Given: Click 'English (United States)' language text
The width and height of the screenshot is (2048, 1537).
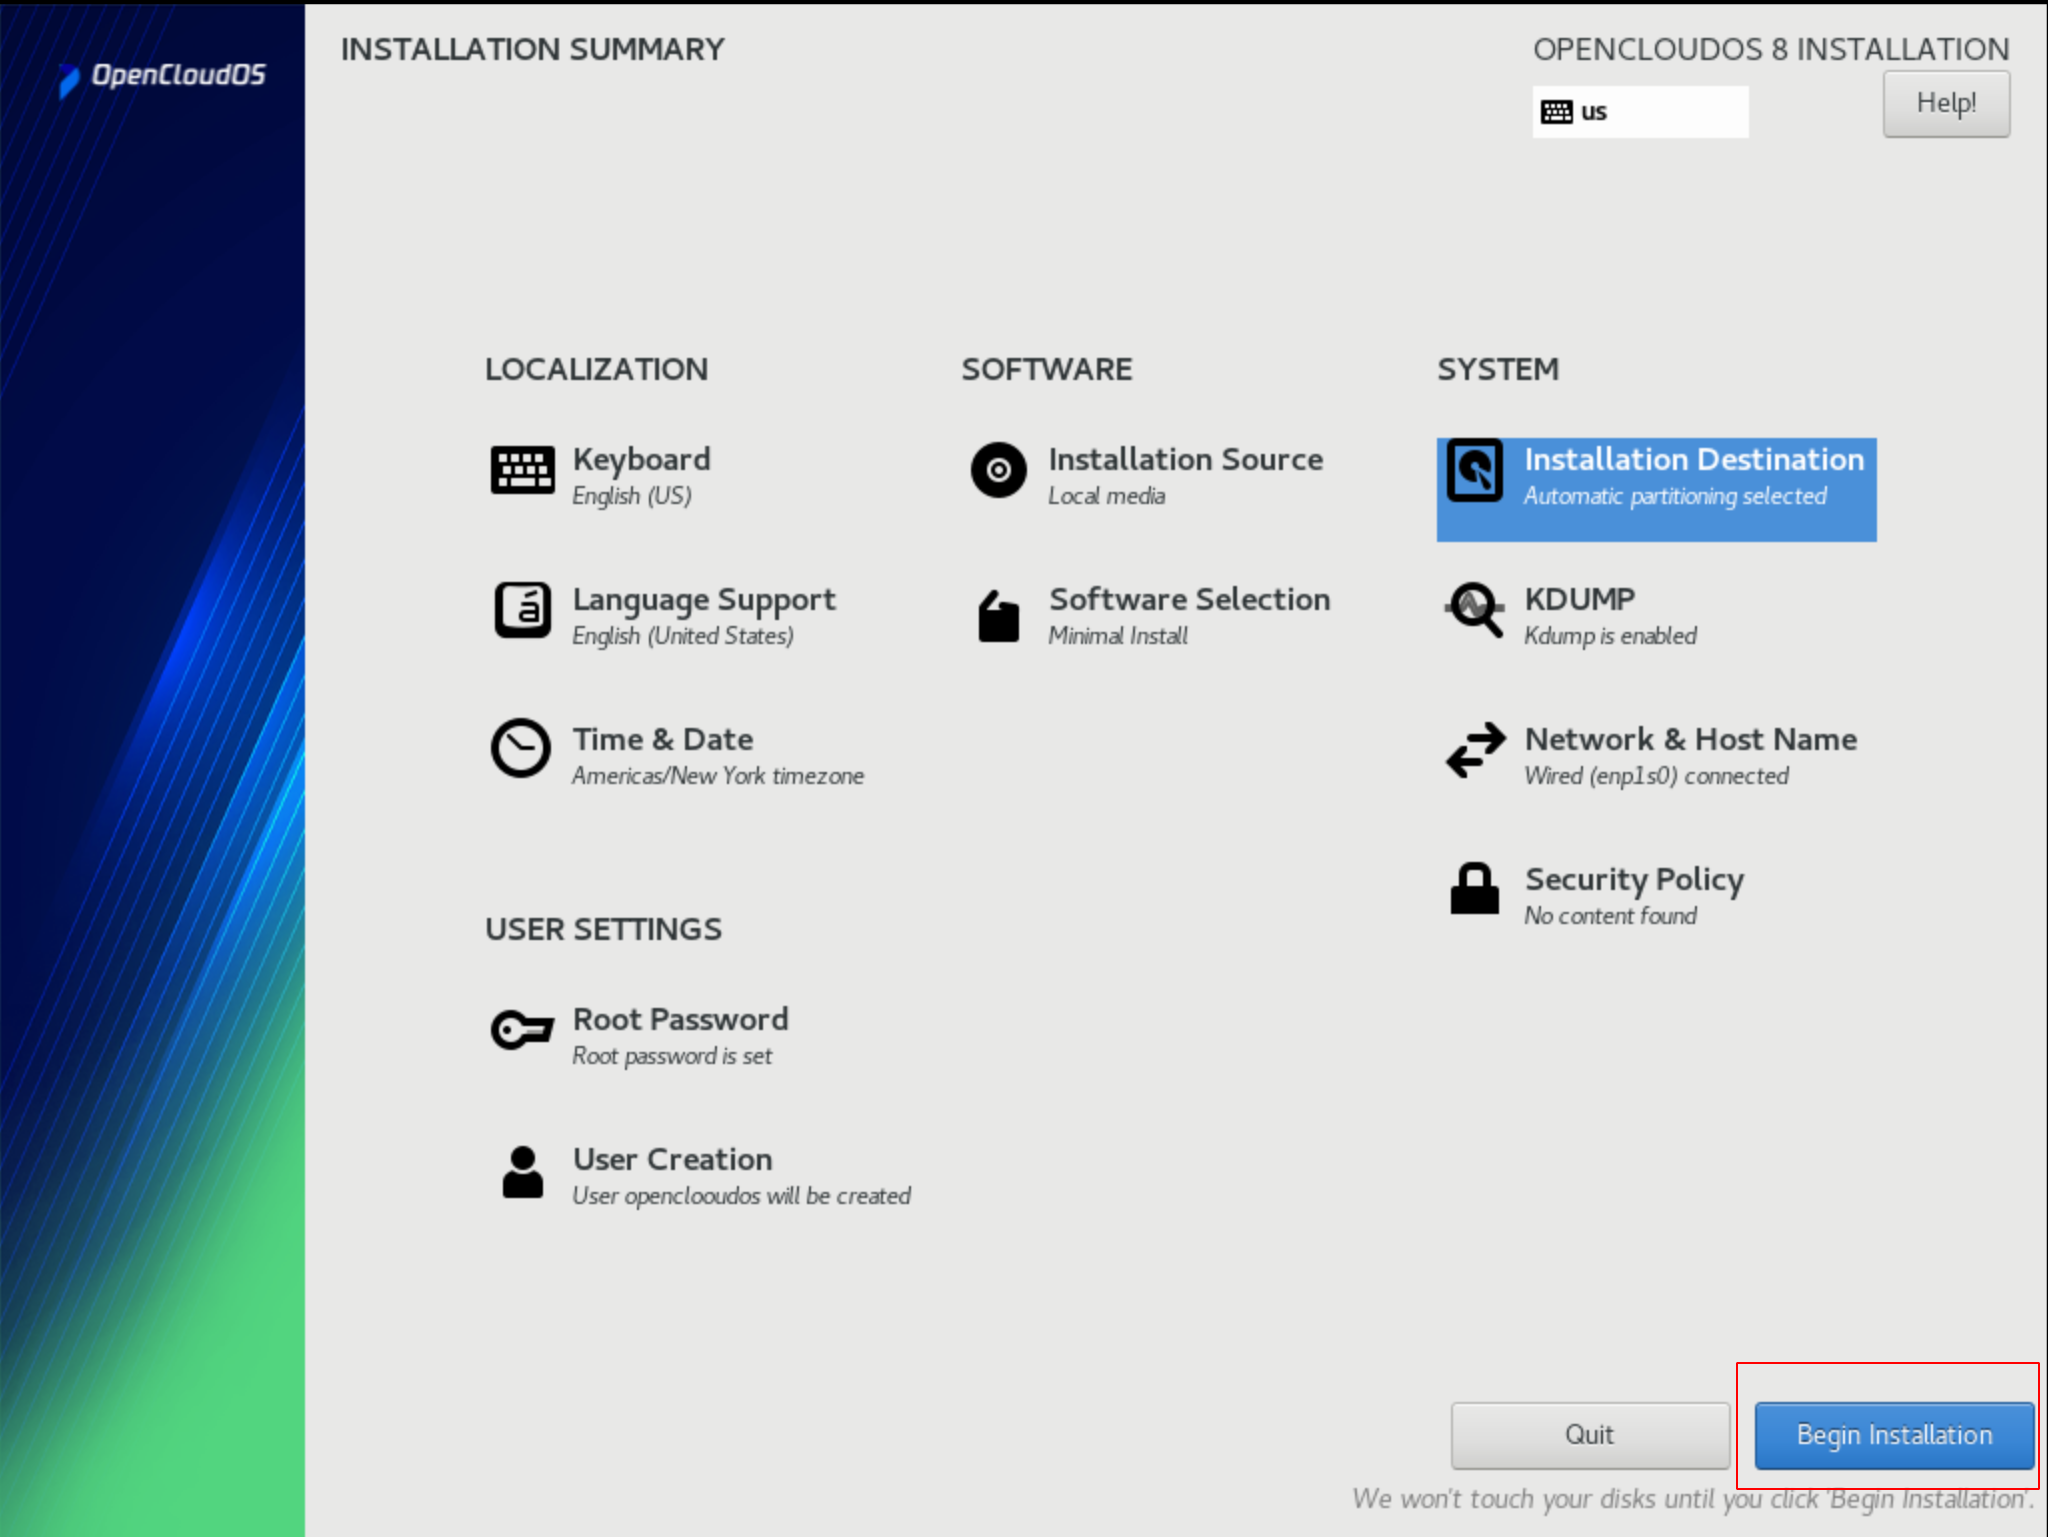Looking at the screenshot, I should (683, 636).
